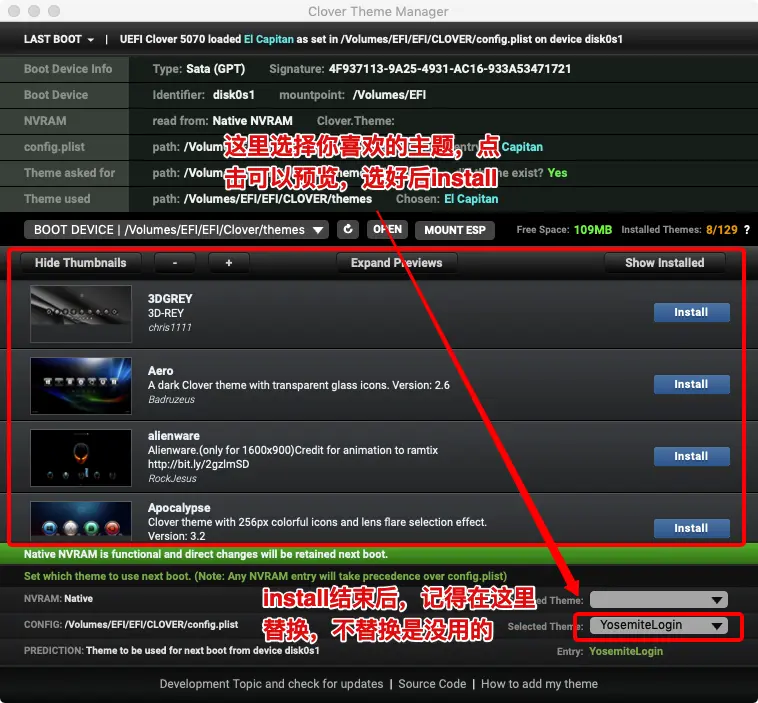This screenshot has width=758, height=703.
Task: Click the Installed Themes 8/129 count
Action: click(x=722, y=230)
